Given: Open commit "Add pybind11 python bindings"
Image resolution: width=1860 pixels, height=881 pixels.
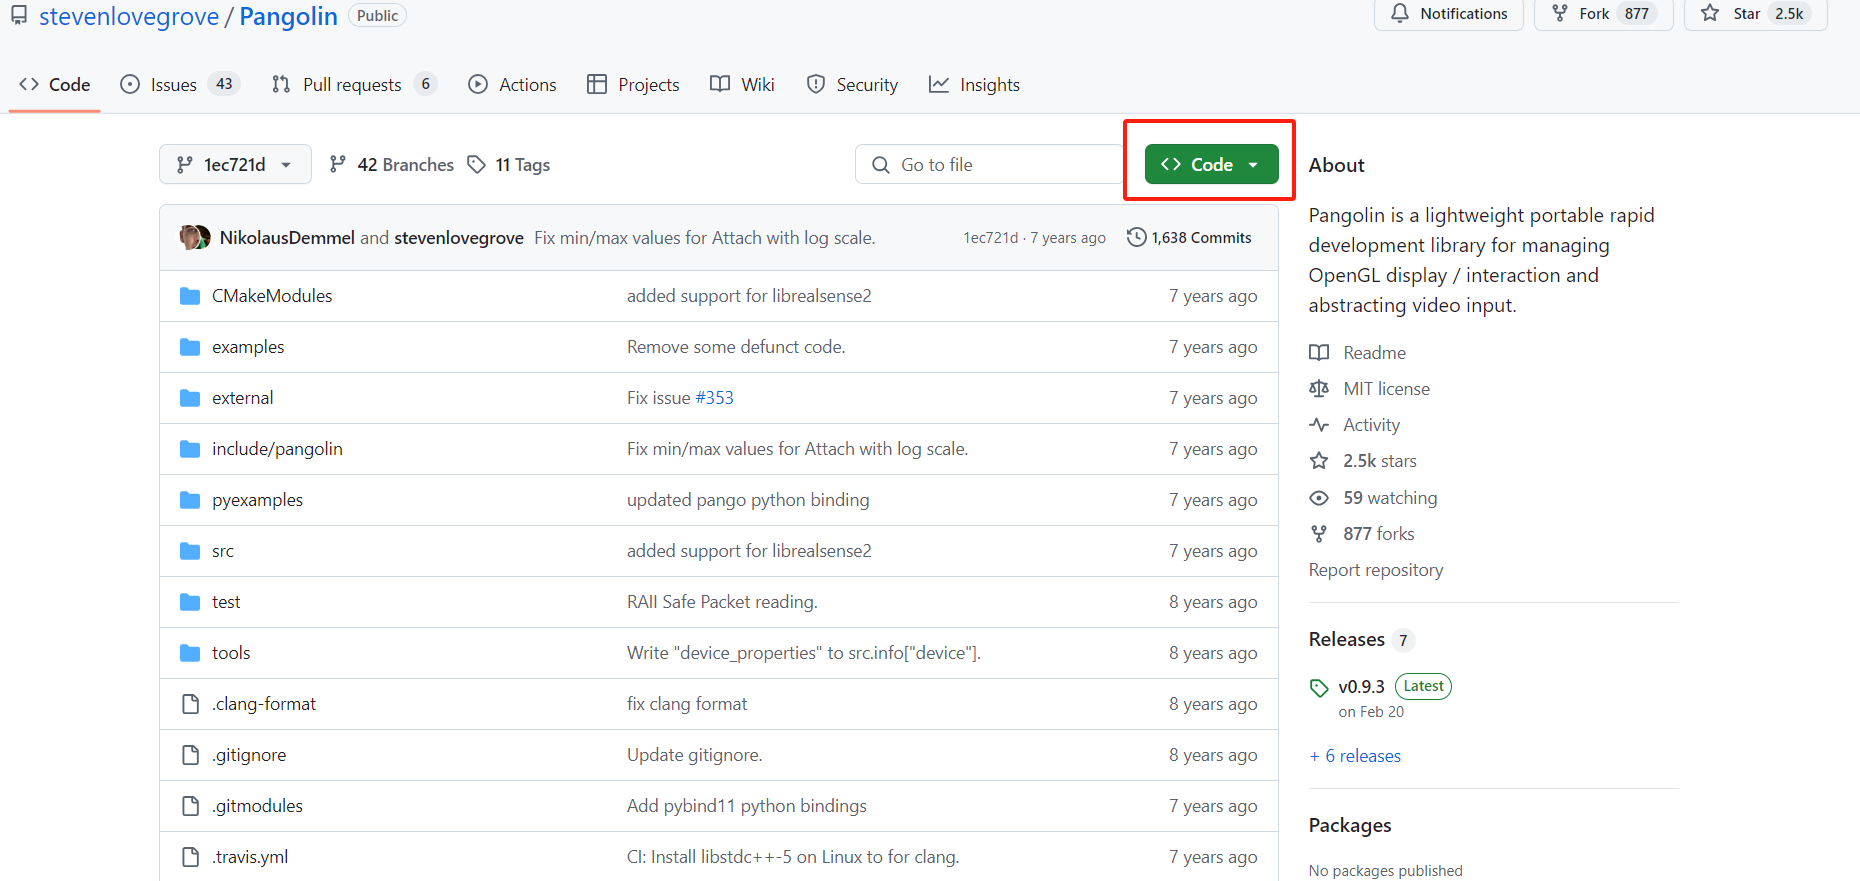Looking at the screenshot, I should point(747,806).
